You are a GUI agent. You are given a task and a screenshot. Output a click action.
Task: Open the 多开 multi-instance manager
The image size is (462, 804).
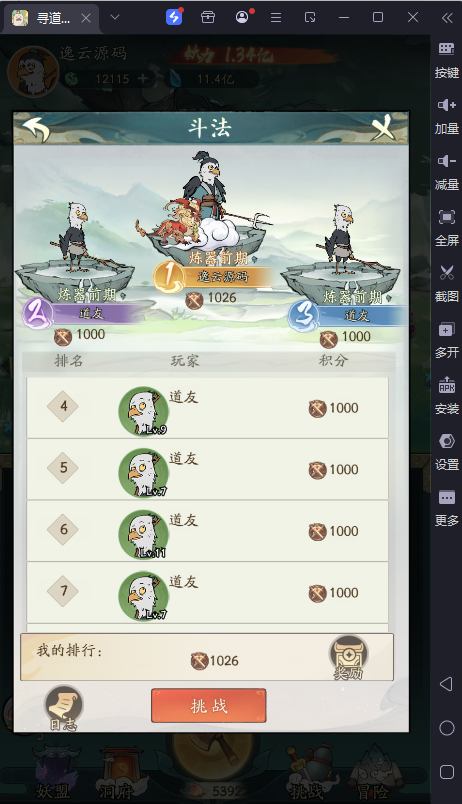click(447, 340)
